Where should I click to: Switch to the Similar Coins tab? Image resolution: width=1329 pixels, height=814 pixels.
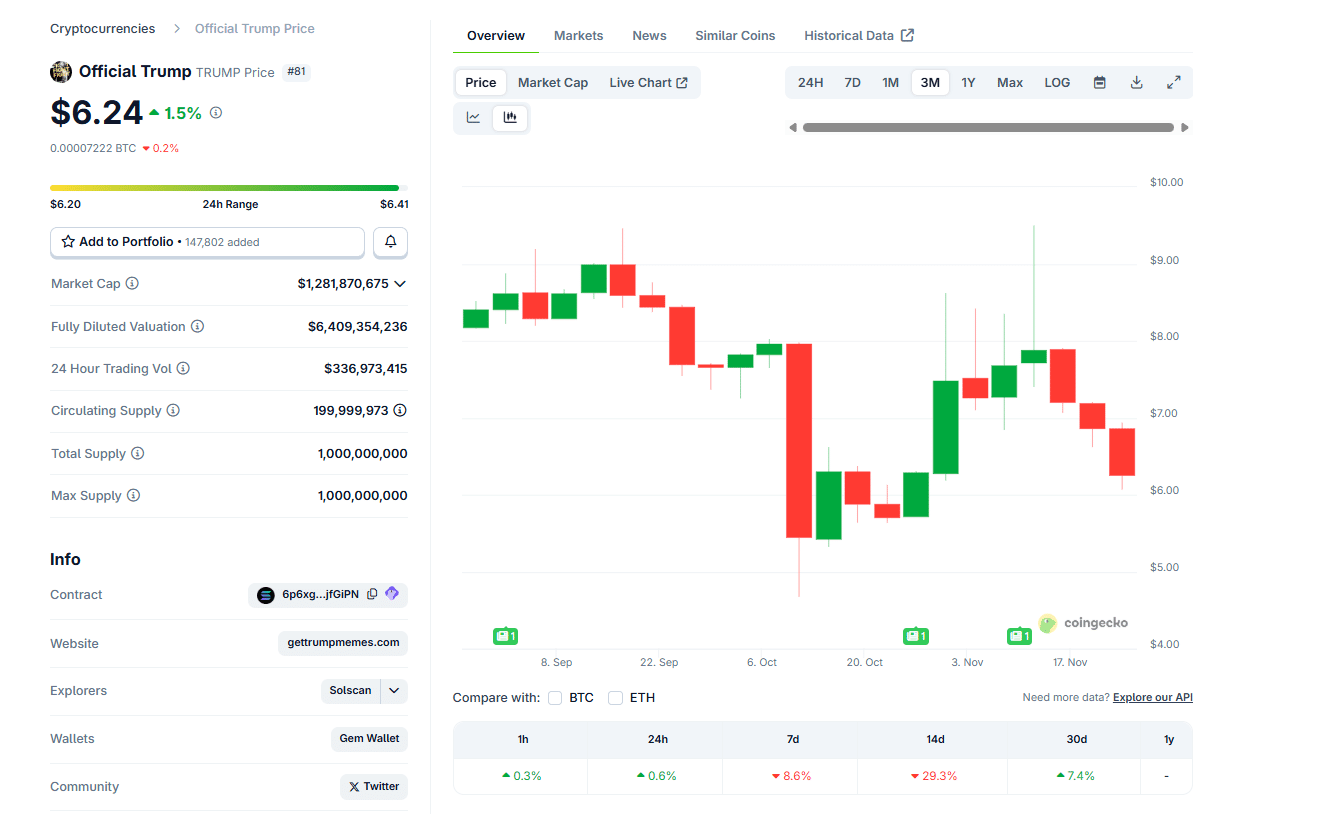click(735, 35)
